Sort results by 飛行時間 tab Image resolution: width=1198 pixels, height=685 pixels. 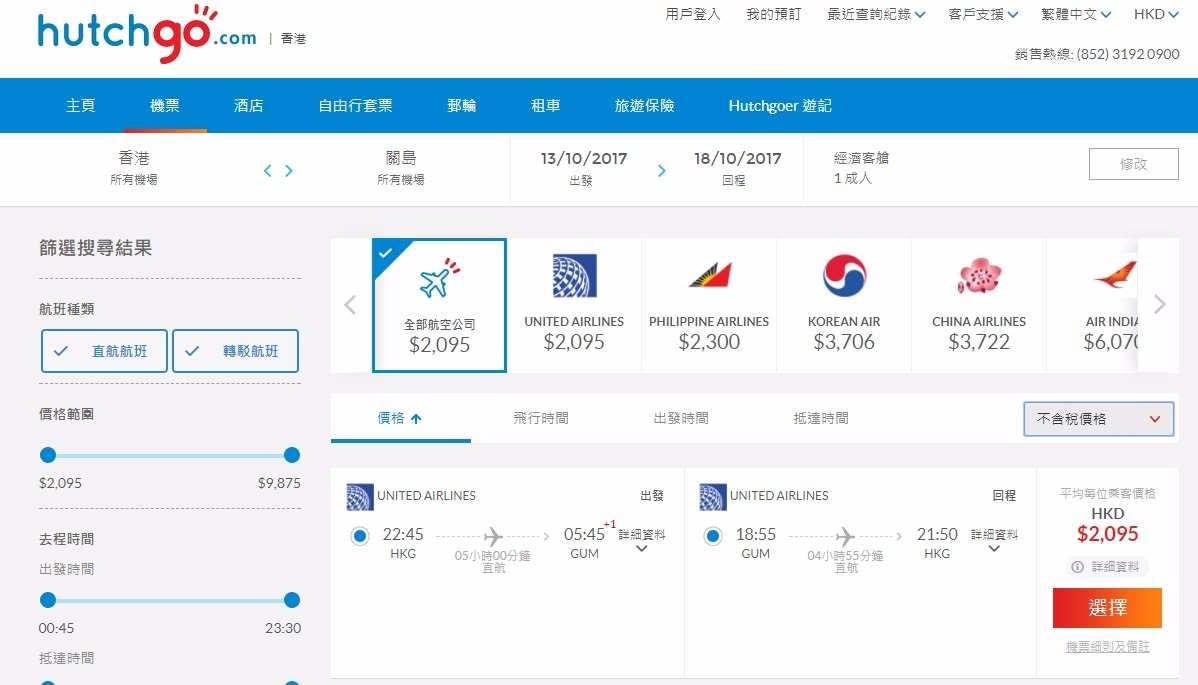click(x=541, y=418)
